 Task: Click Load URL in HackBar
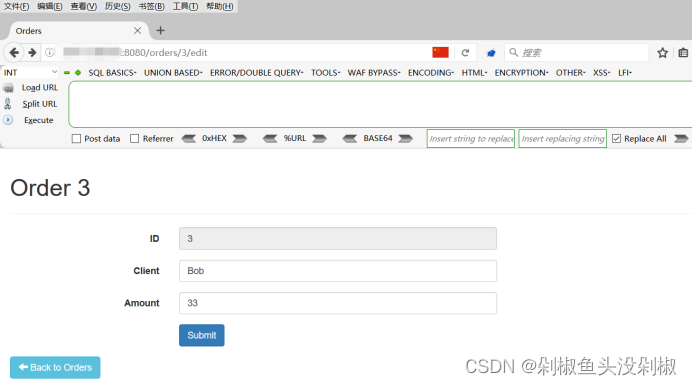coord(40,88)
